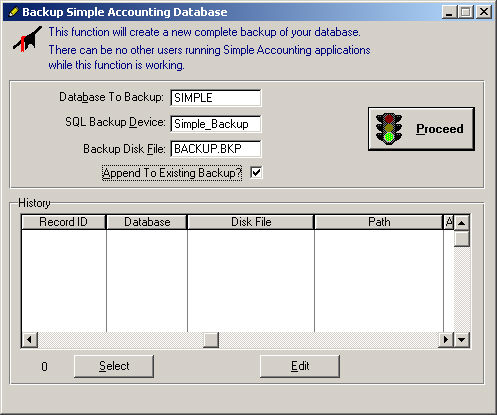Focus the SQL Backup Device field

216,124
